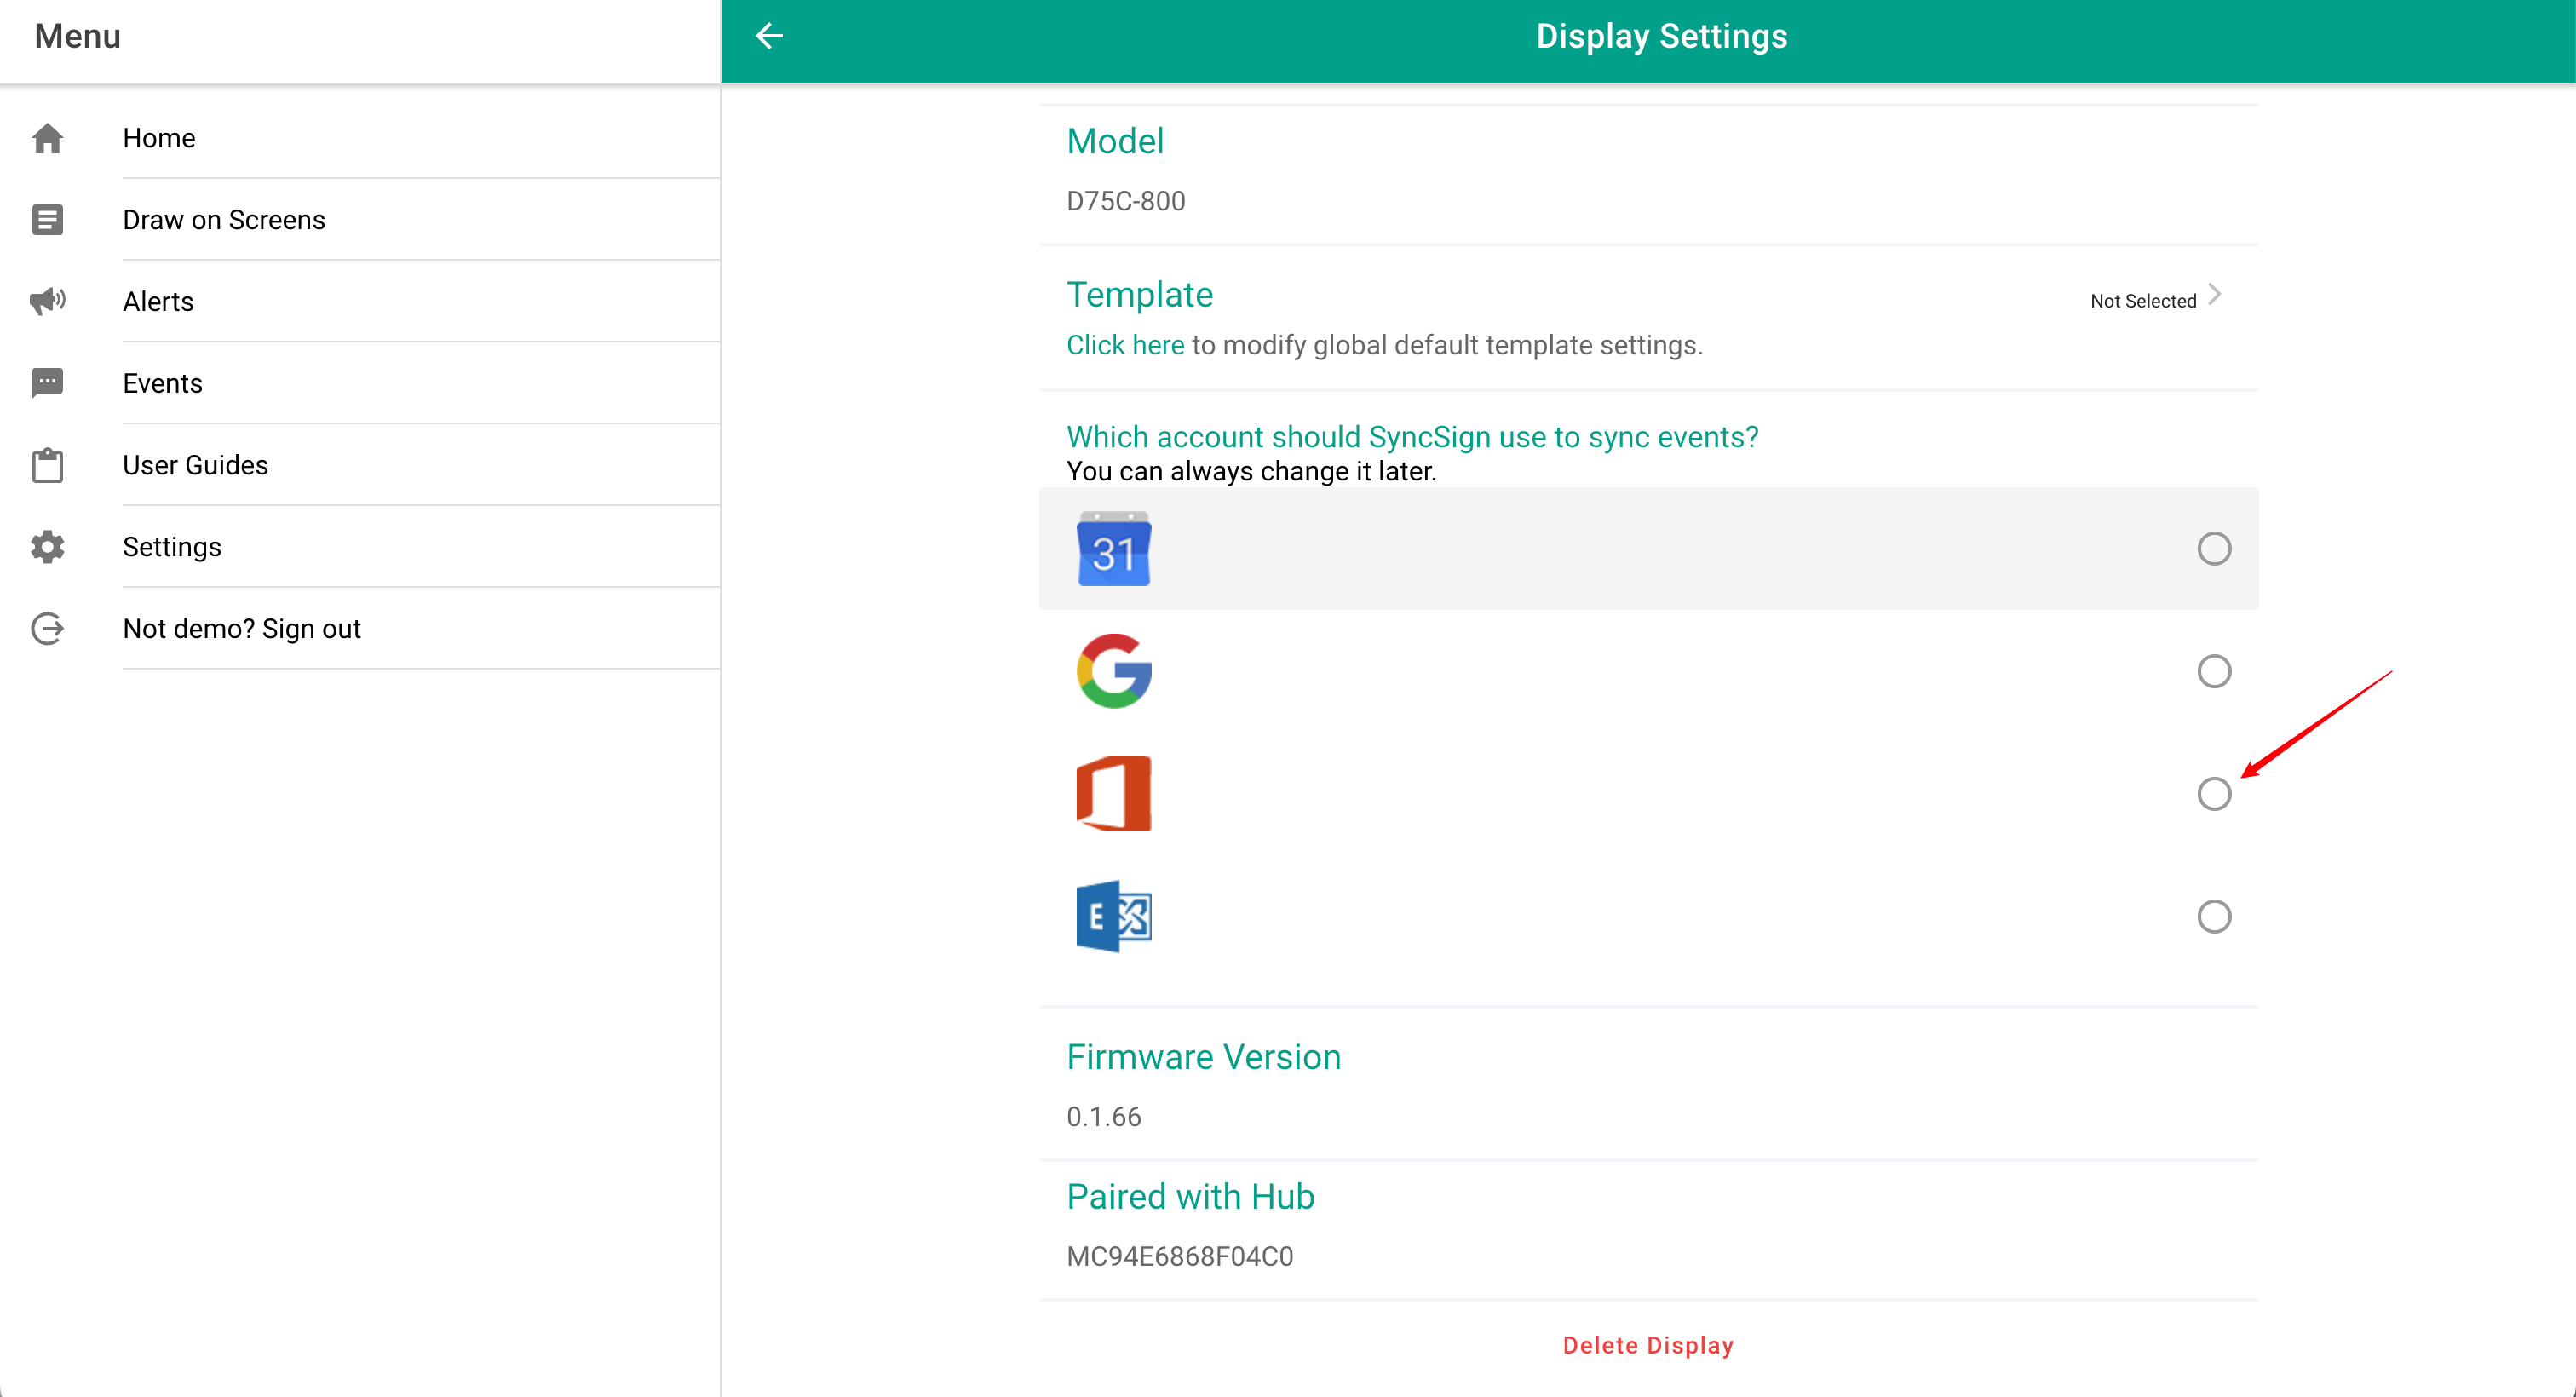Click the Which account should SyncSign question

[x=1412, y=437]
